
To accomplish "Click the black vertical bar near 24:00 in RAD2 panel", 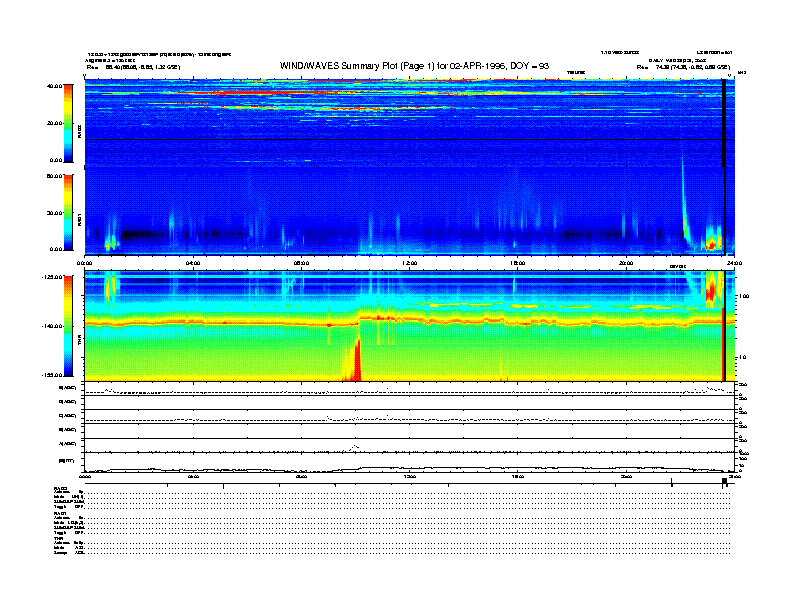I will point(724,123).
